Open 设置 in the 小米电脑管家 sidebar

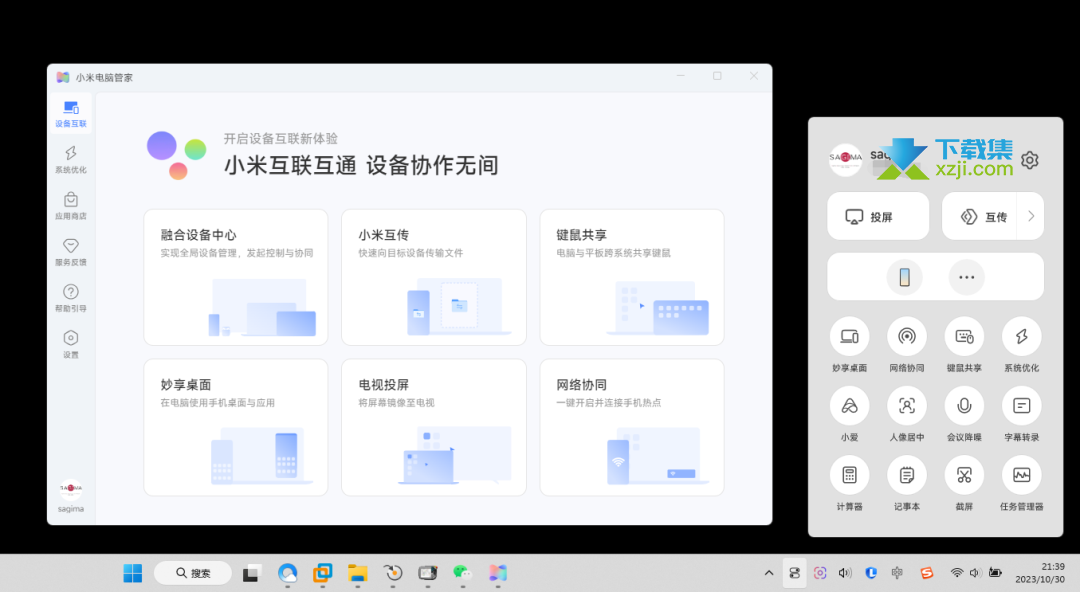click(71, 344)
